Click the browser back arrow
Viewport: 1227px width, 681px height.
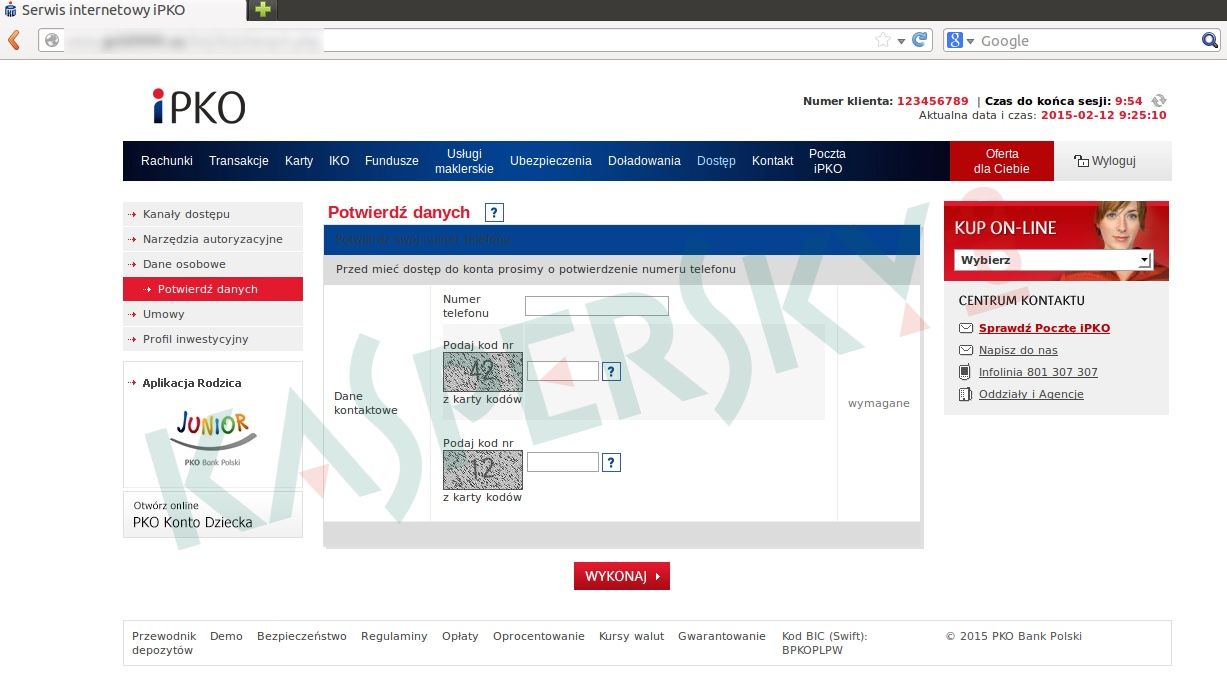click(14, 41)
